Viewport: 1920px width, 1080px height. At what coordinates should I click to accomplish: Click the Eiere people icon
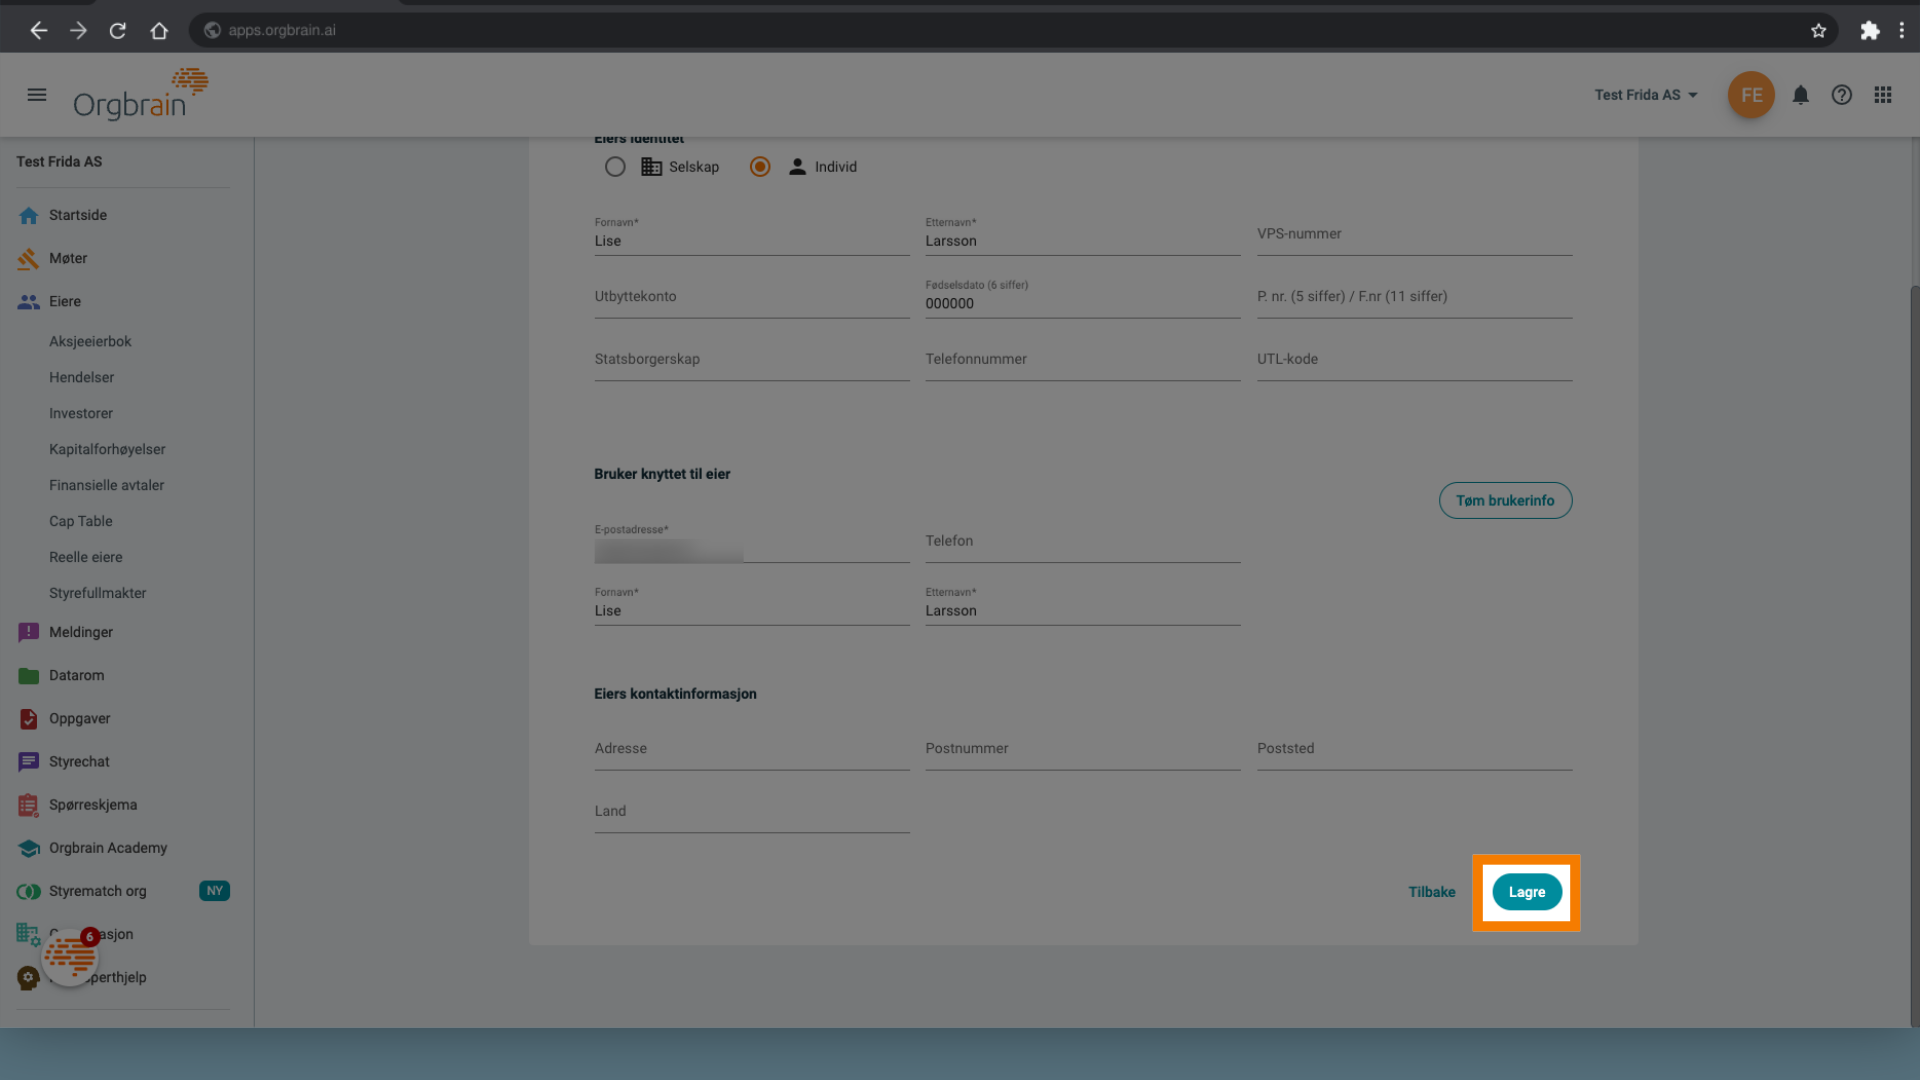pyautogui.click(x=28, y=302)
